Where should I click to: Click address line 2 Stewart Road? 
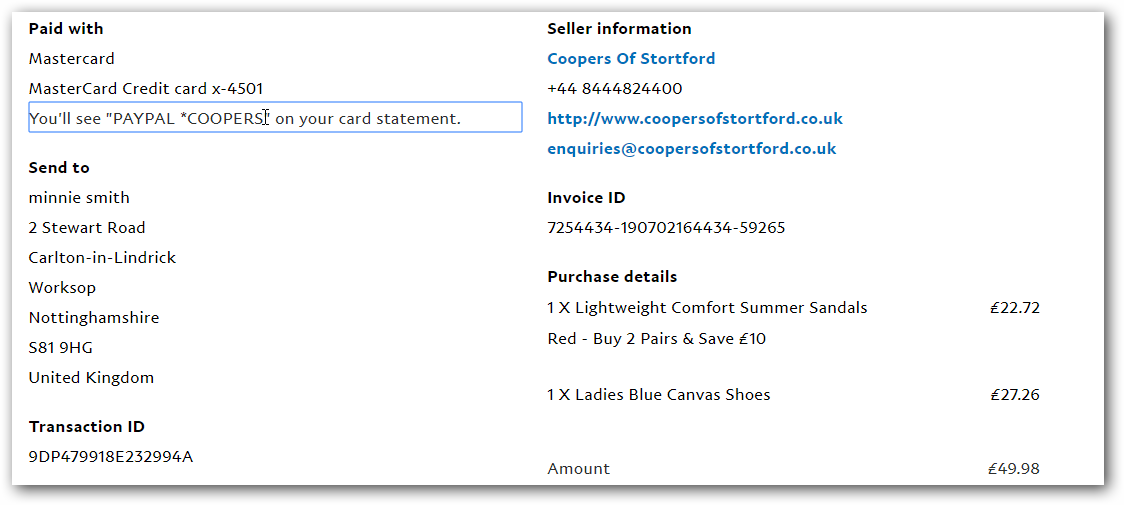87,228
